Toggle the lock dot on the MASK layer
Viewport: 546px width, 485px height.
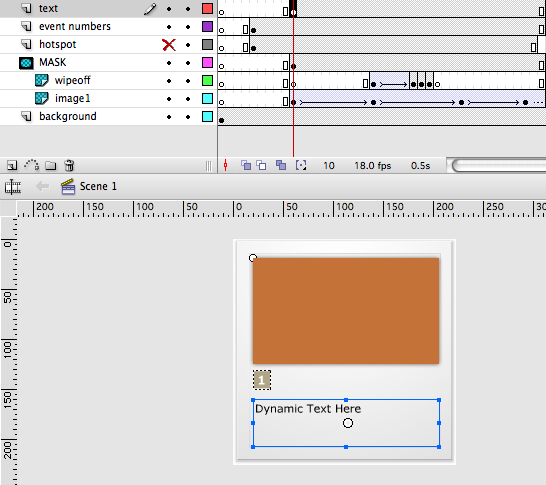pyautogui.click(x=188, y=63)
